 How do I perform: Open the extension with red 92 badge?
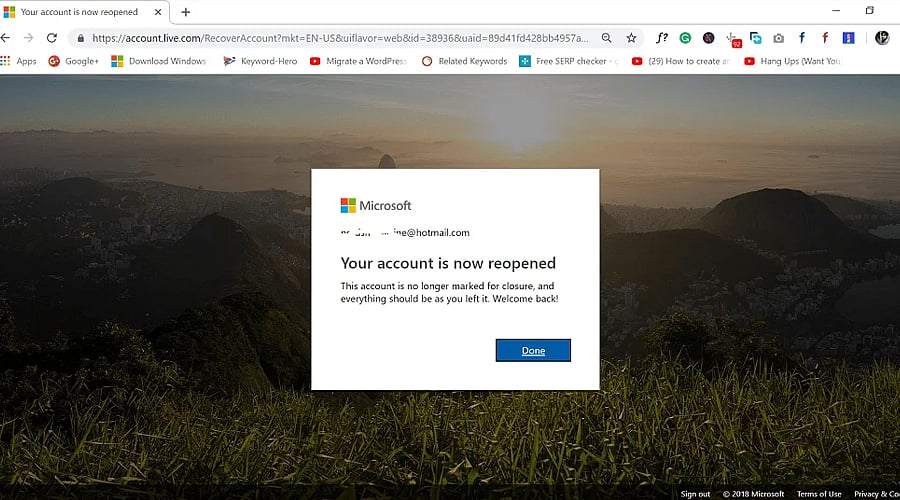733,39
